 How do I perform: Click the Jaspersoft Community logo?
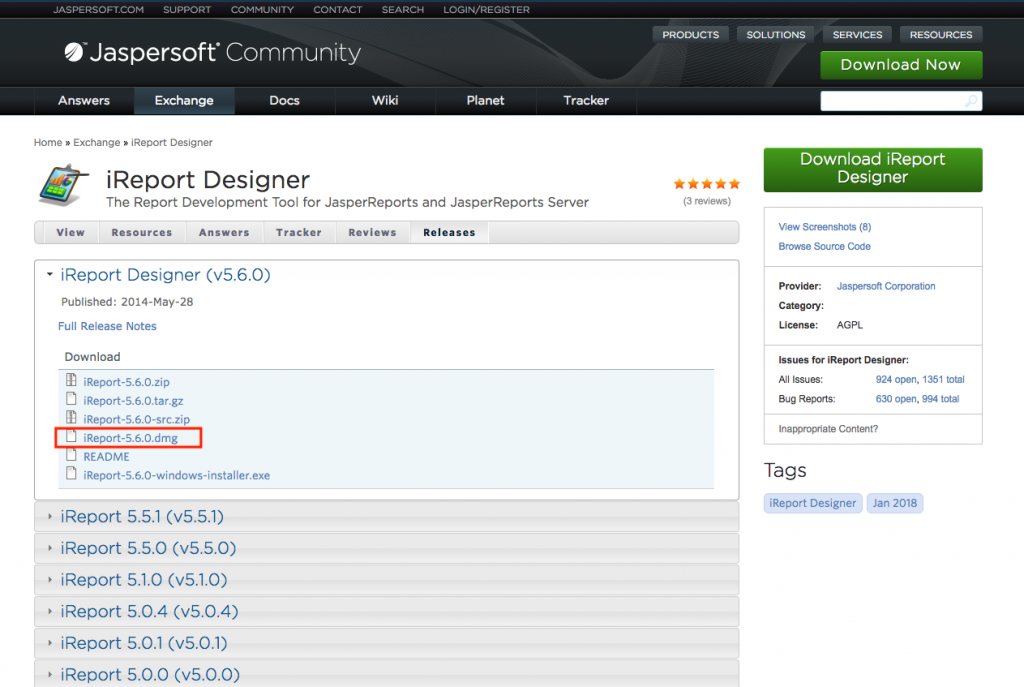pos(212,52)
